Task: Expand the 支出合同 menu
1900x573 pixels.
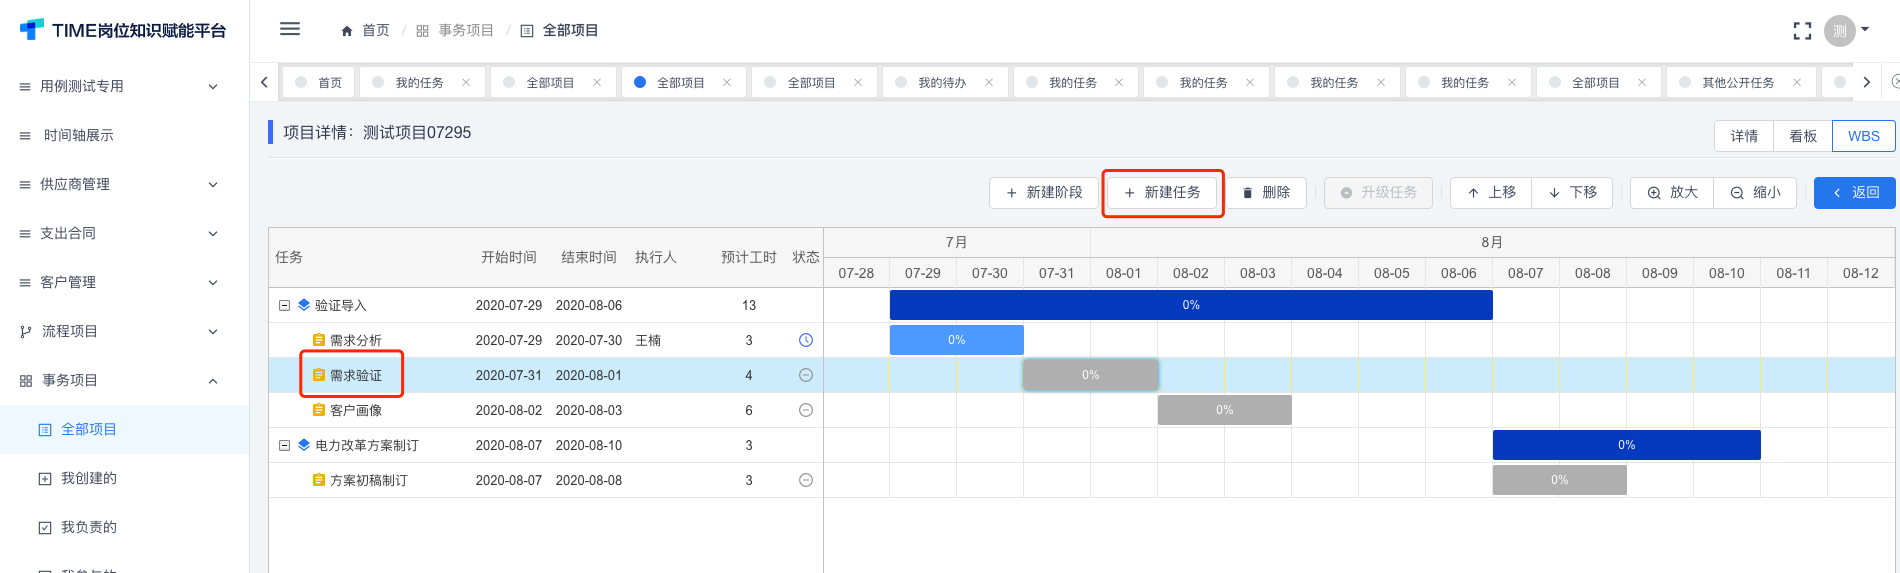Action: (x=124, y=233)
